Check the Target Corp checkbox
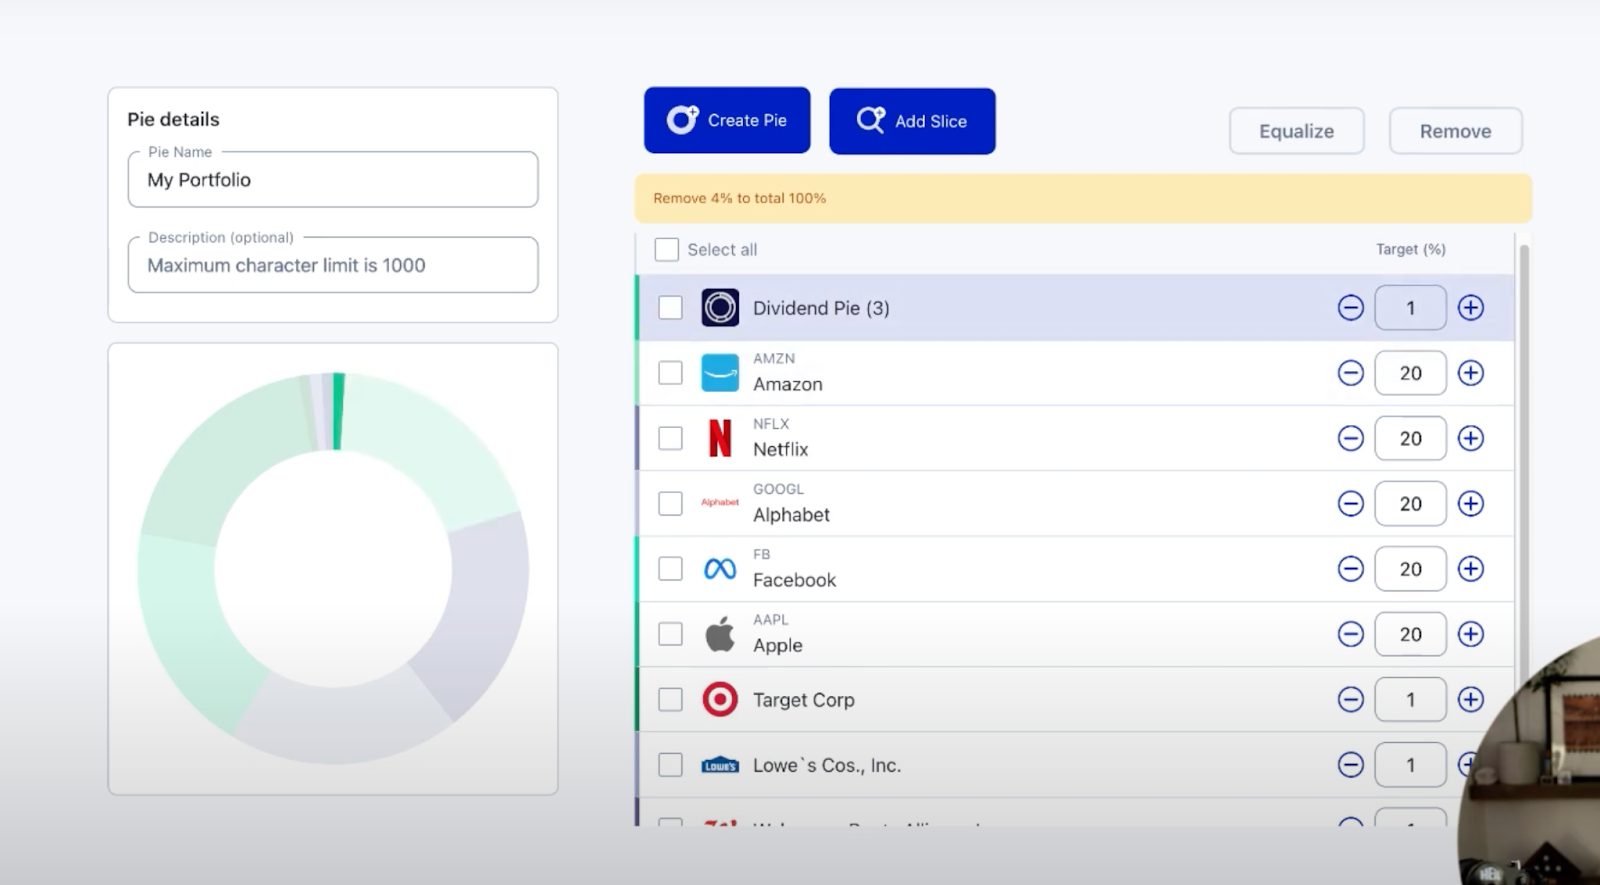Image resolution: width=1600 pixels, height=885 pixels. (x=671, y=700)
